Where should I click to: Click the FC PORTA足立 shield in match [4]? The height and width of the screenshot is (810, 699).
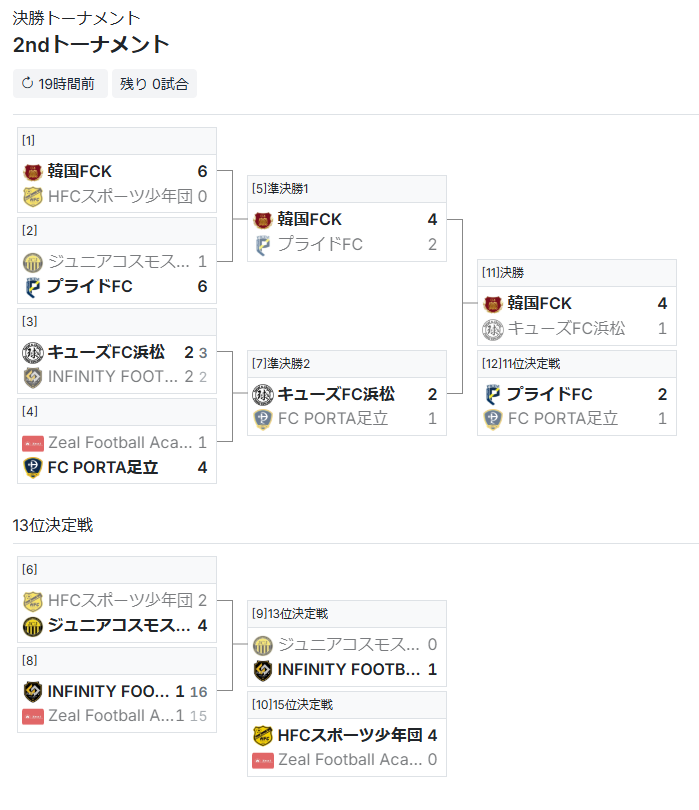pyautogui.click(x=33, y=468)
